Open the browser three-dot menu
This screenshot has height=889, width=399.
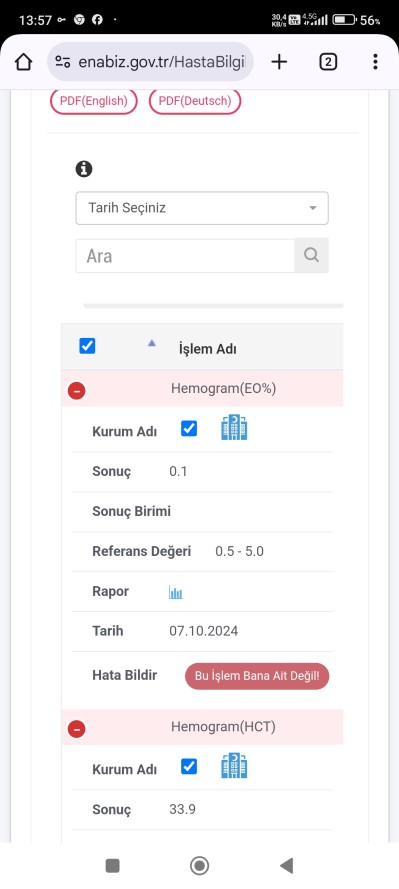point(375,62)
